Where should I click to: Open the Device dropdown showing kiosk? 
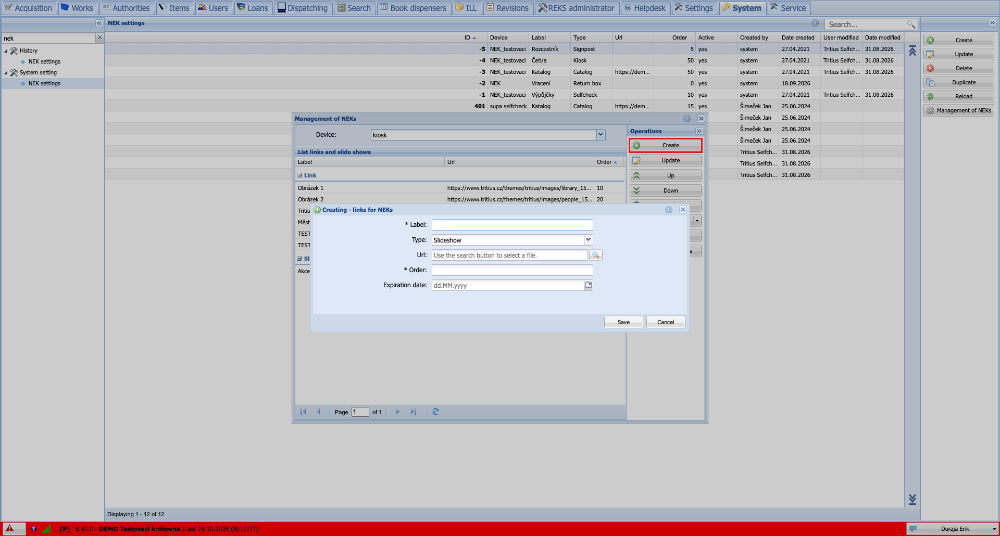click(600, 135)
